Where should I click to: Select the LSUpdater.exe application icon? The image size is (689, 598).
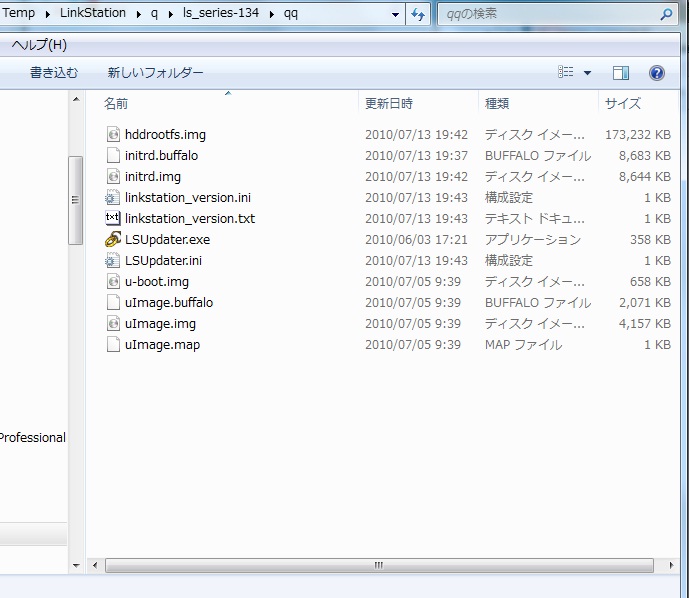112,239
